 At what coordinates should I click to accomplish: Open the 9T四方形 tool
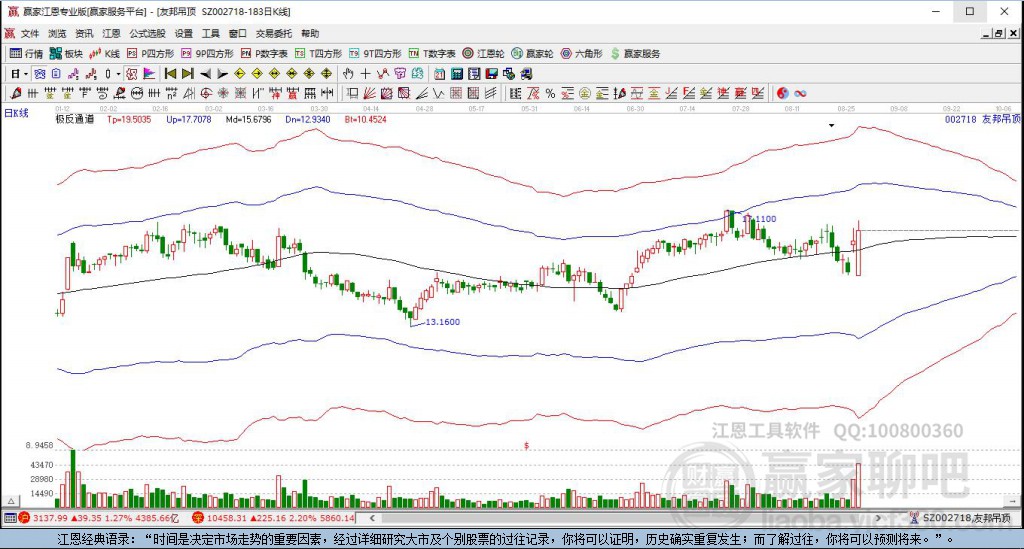coord(375,54)
